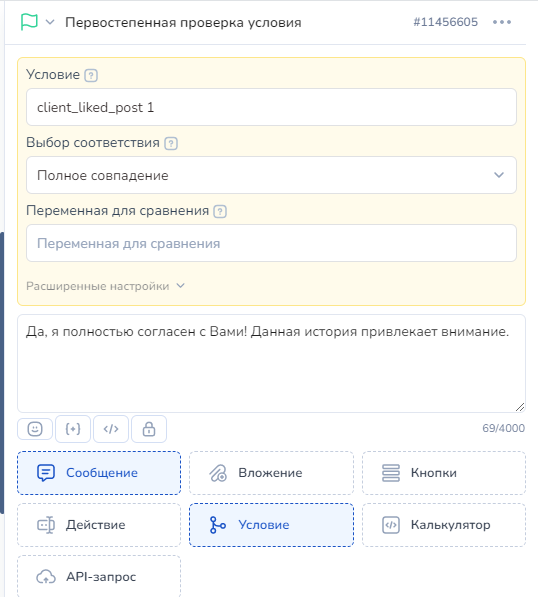The width and height of the screenshot is (538, 597).
Task: Click the code tag formatting icon
Action: tap(111, 429)
